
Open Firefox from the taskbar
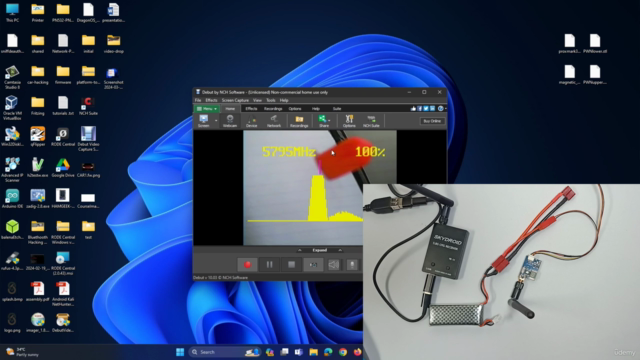358,352
